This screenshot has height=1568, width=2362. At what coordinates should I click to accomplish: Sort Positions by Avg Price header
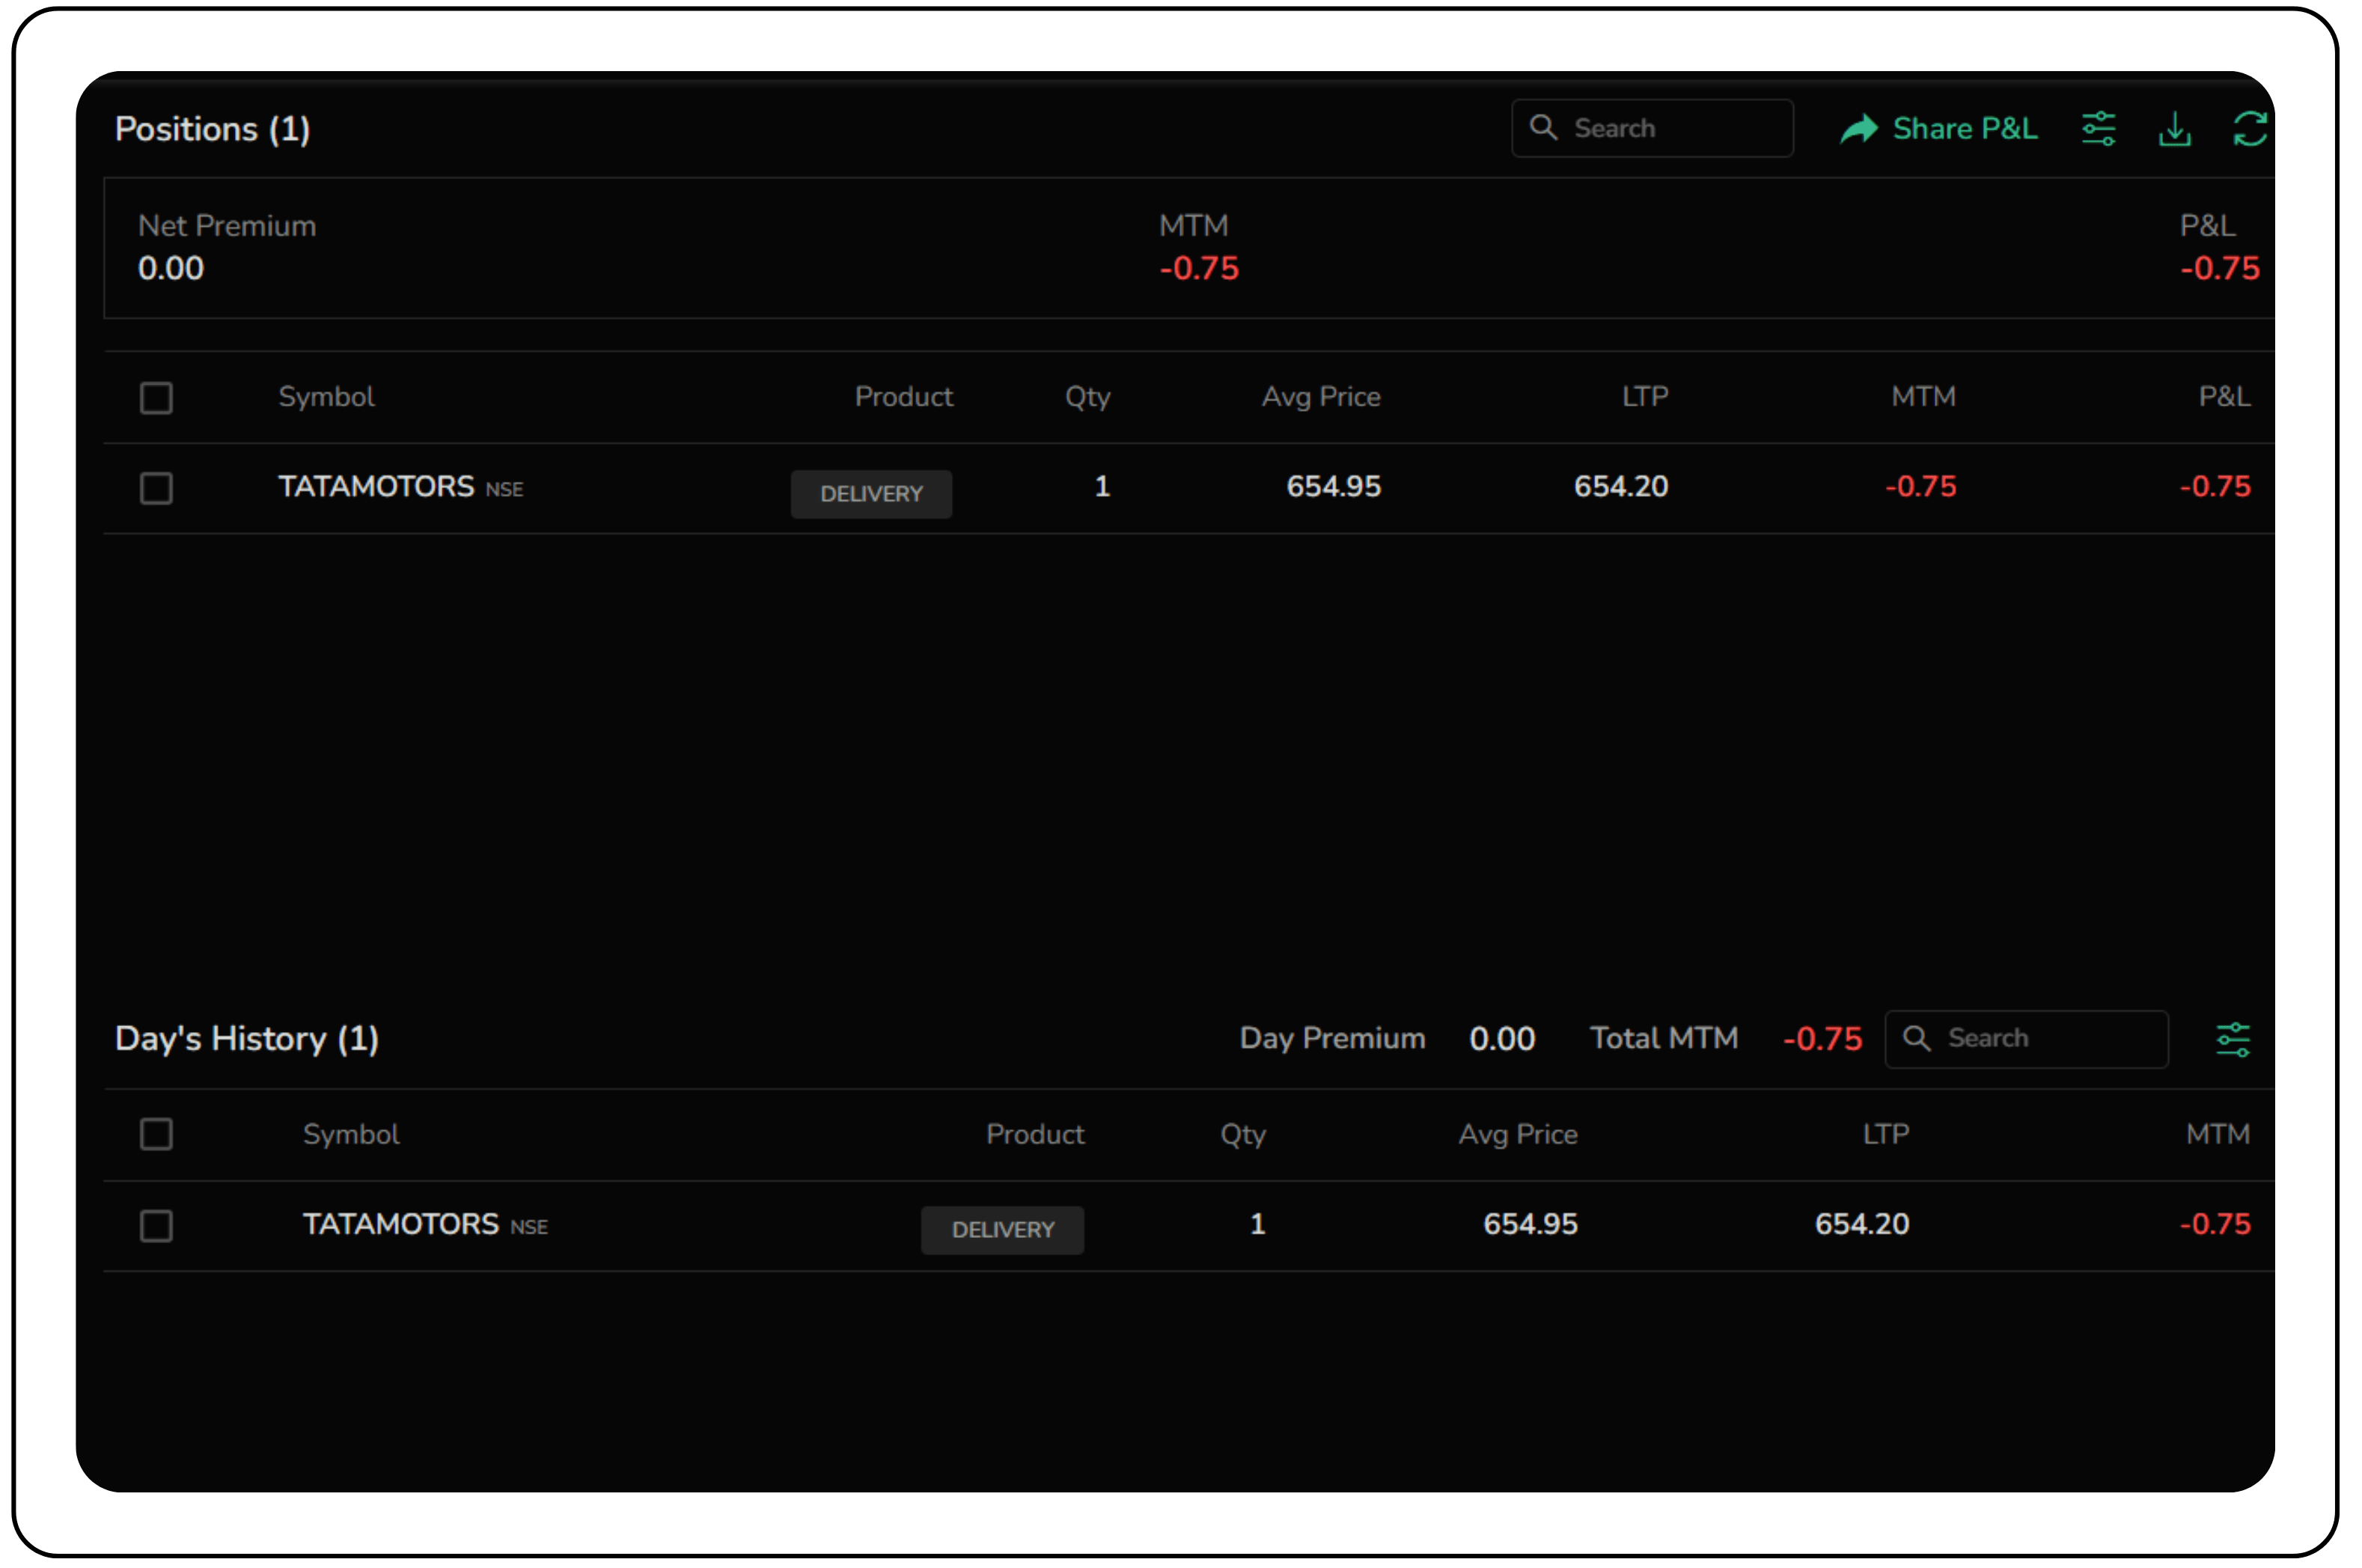tap(1320, 397)
